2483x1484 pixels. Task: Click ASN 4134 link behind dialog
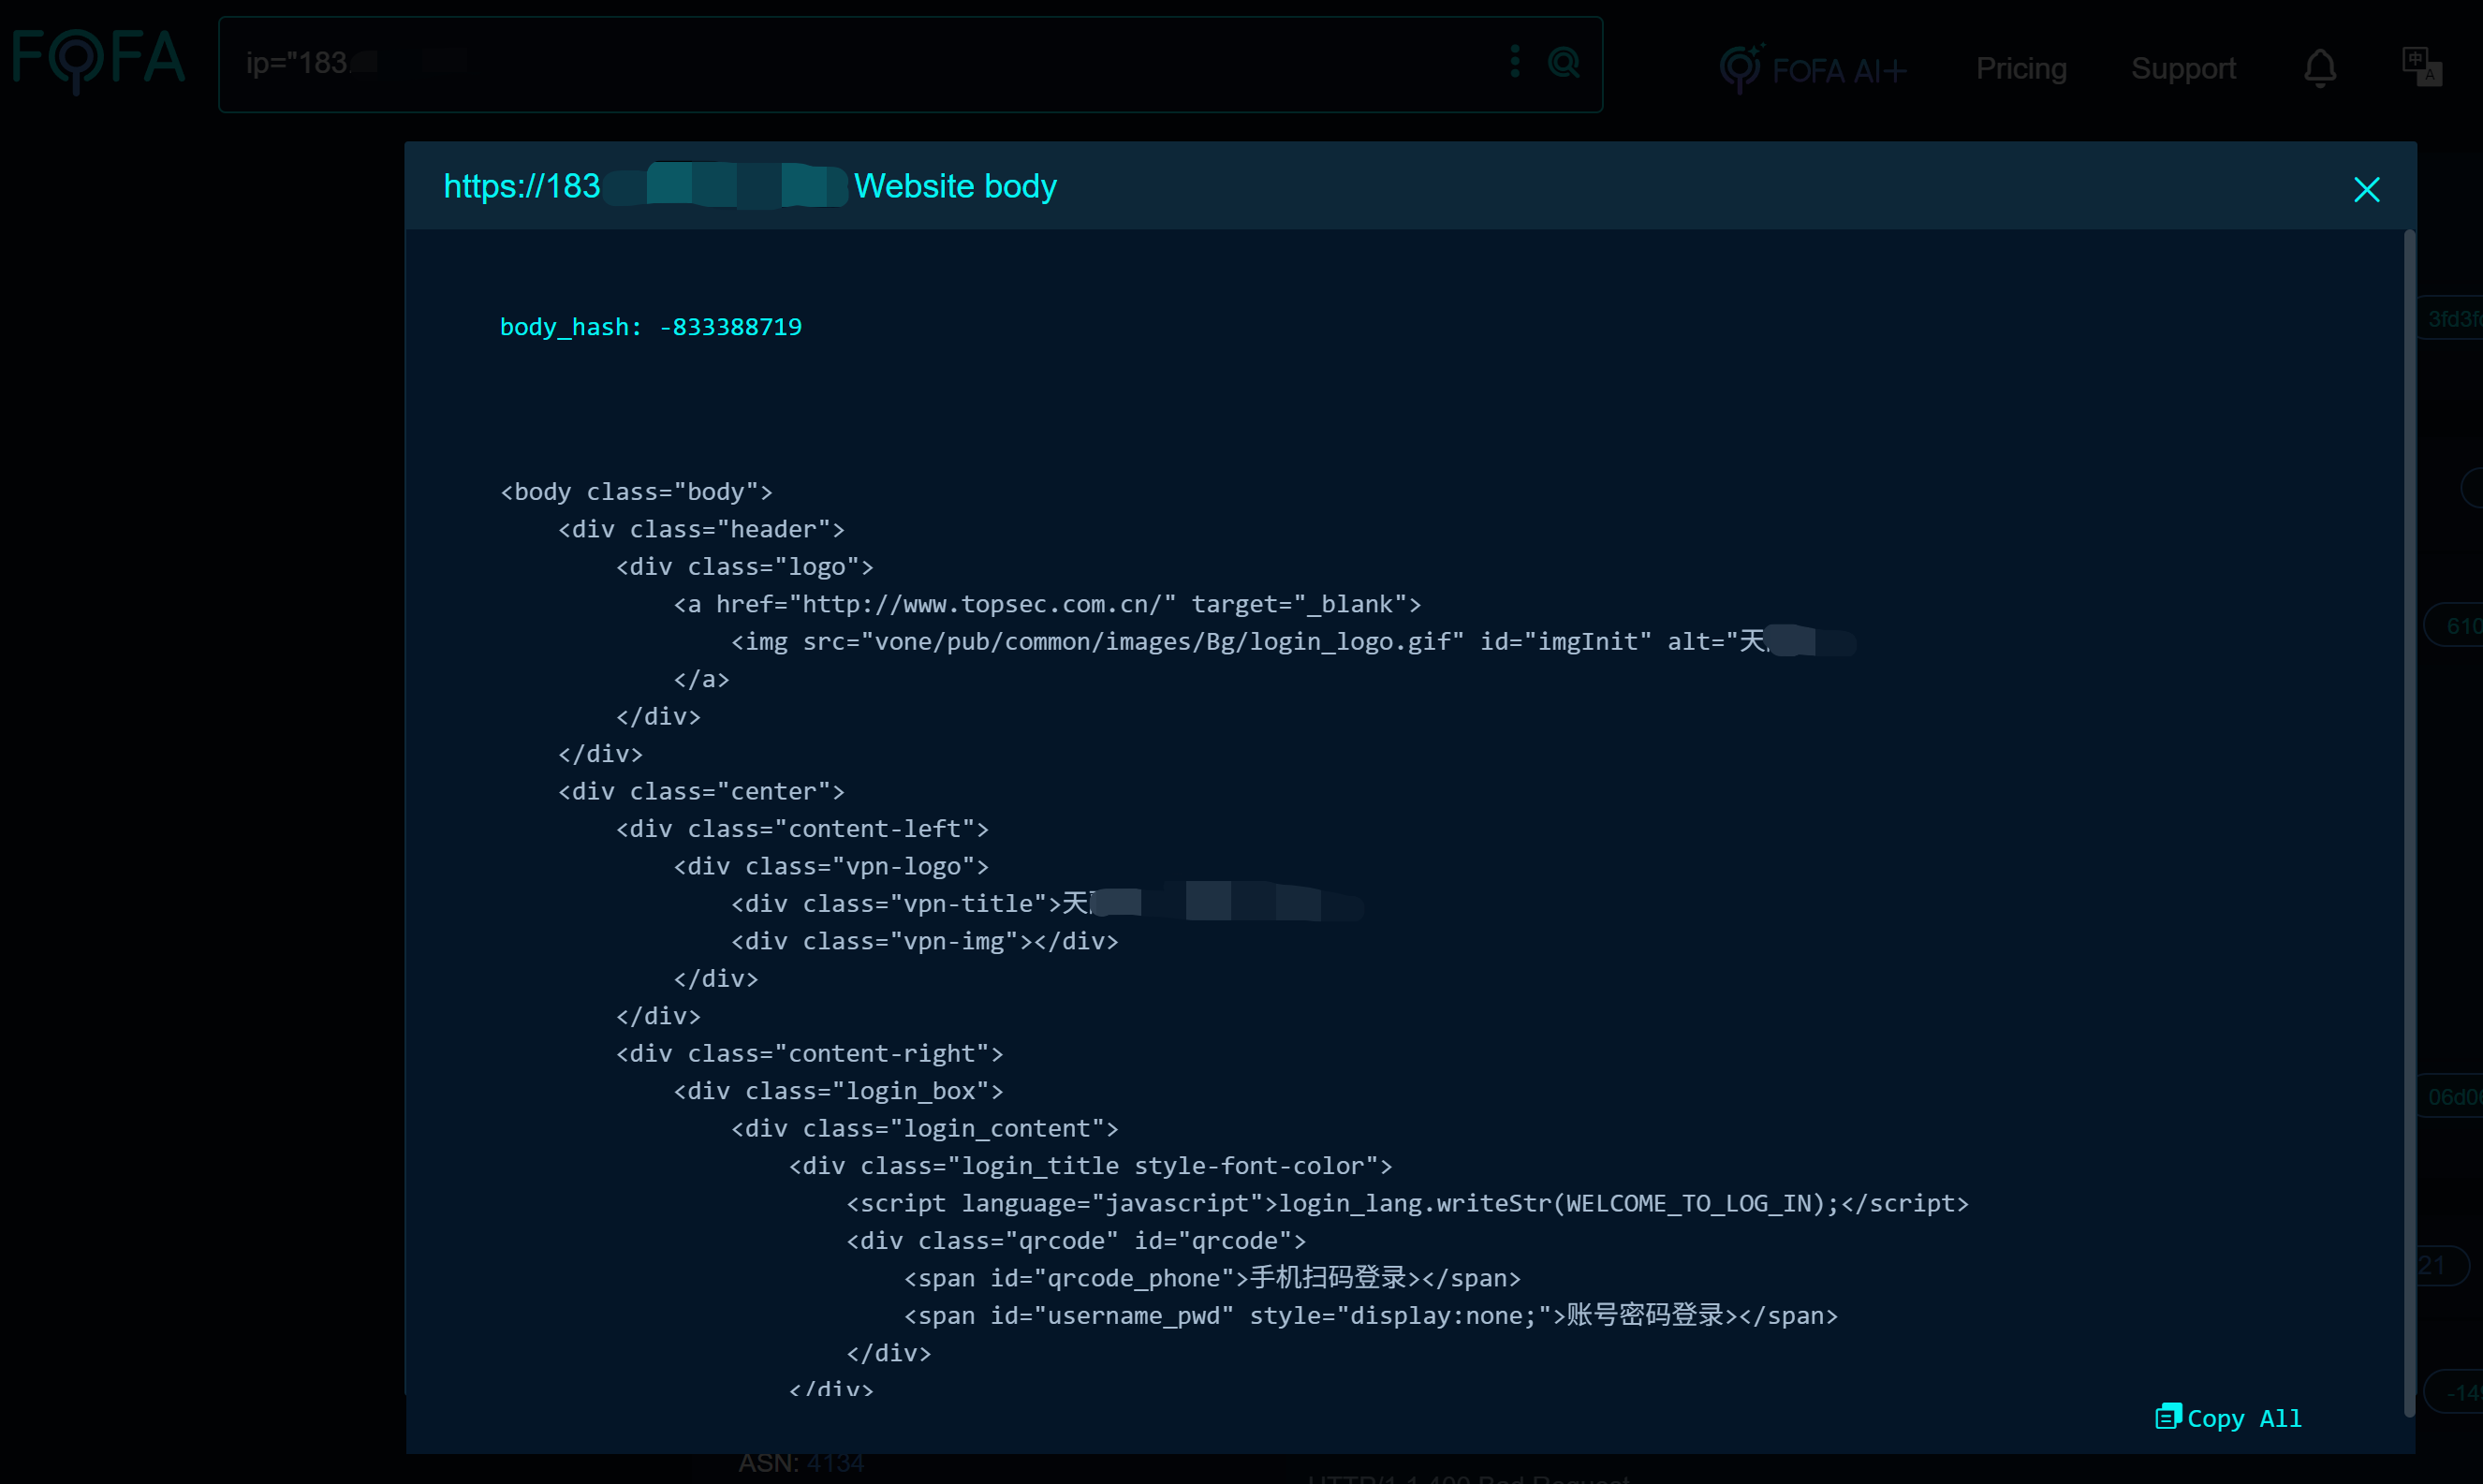click(835, 1463)
